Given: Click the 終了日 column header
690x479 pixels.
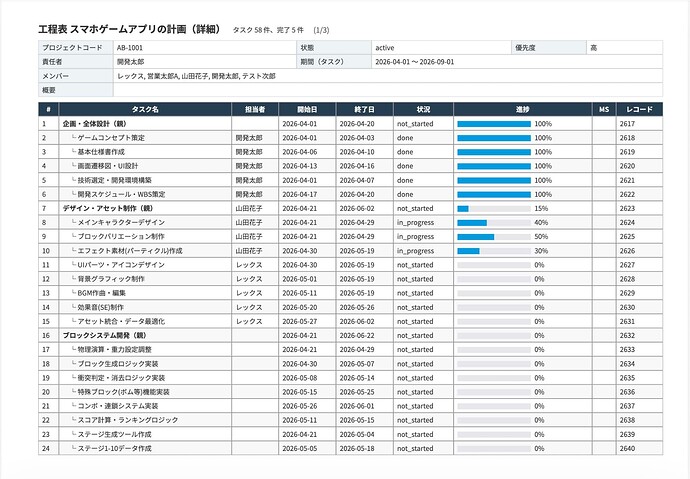Looking at the screenshot, I should tap(364, 110).
